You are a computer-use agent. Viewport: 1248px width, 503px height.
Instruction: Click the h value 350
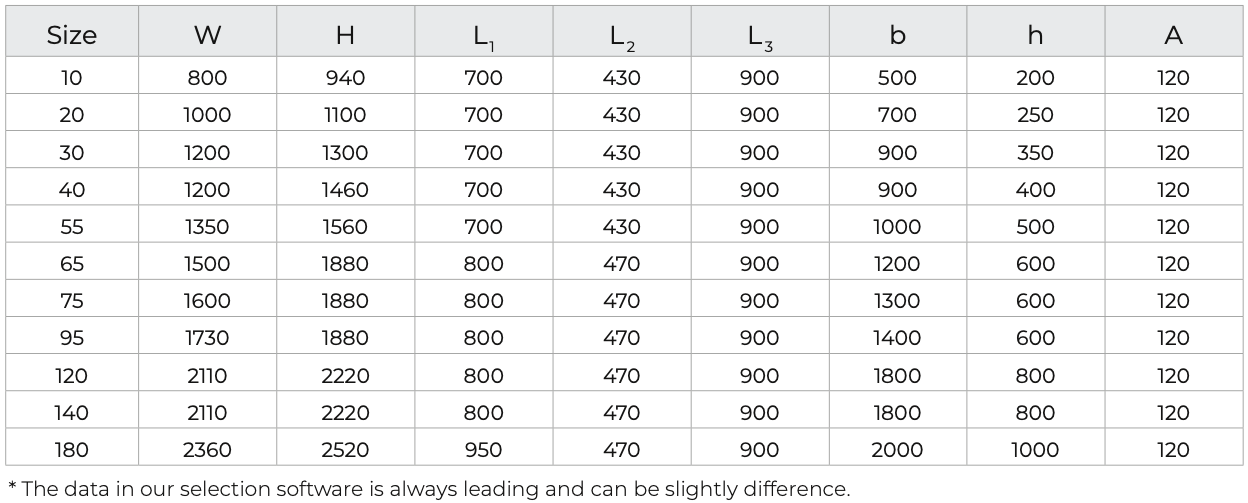tap(1035, 153)
